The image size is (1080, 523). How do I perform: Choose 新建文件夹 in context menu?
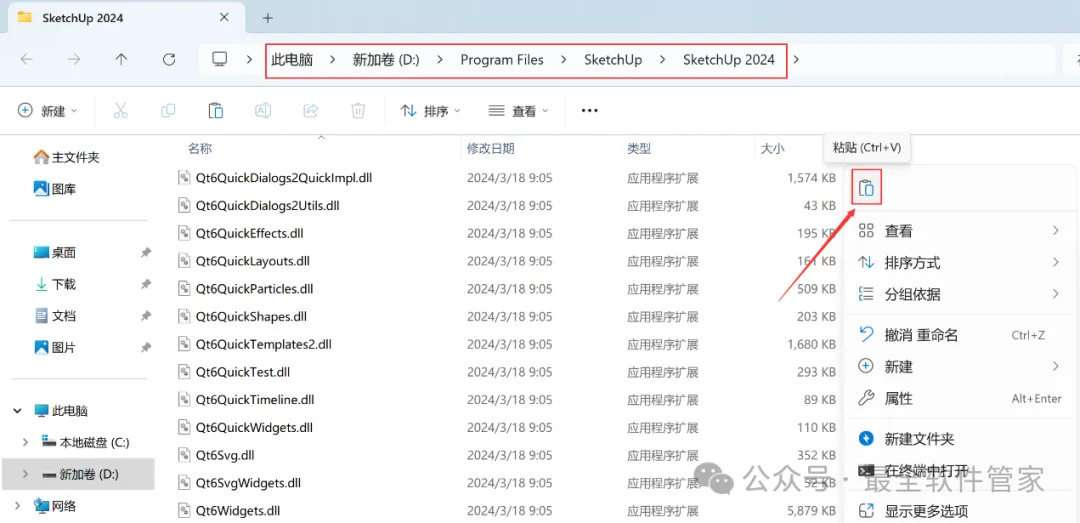click(x=958, y=439)
